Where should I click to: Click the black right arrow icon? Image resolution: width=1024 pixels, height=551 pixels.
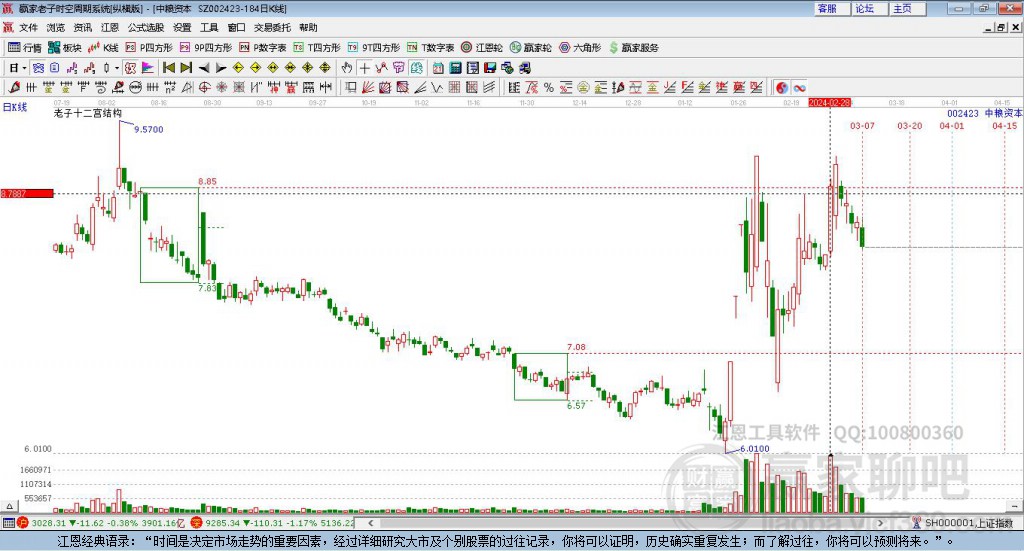pos(221,68)
